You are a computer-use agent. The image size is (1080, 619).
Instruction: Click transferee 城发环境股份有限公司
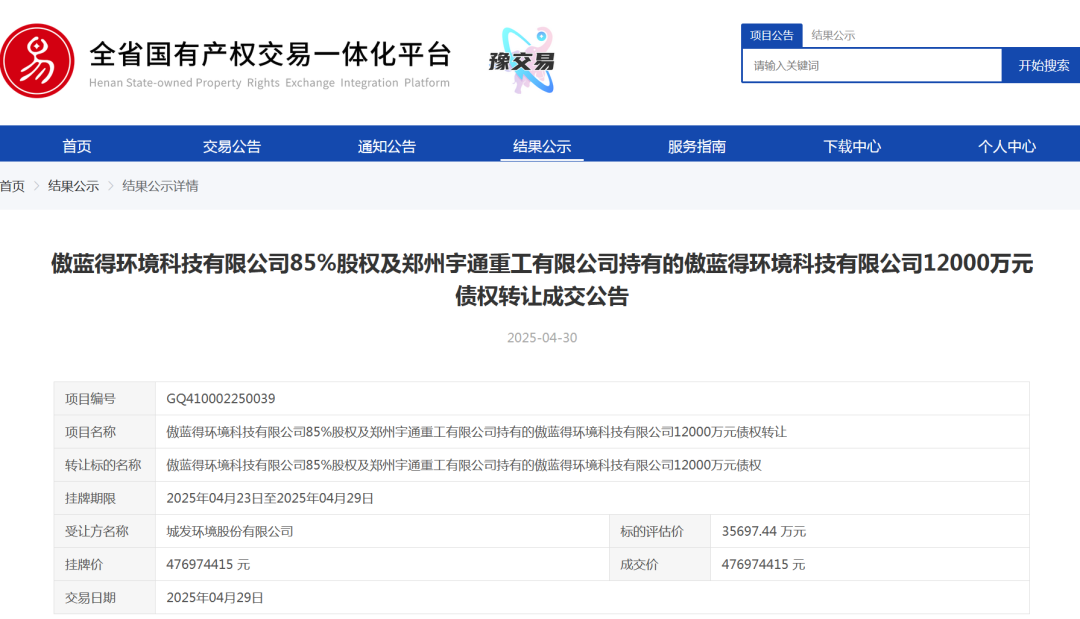point(230,531)
